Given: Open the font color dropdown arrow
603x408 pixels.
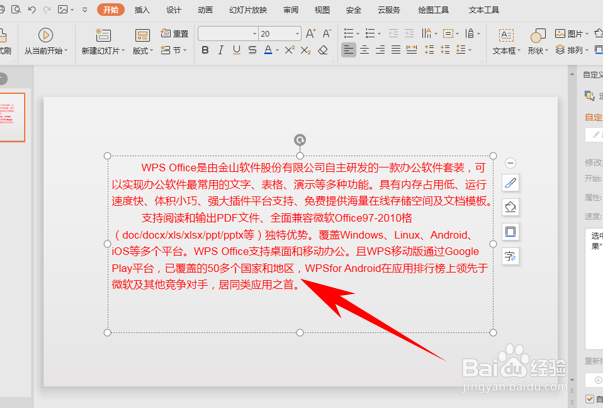Looking at the screenshot, I should tap(277, 50).
